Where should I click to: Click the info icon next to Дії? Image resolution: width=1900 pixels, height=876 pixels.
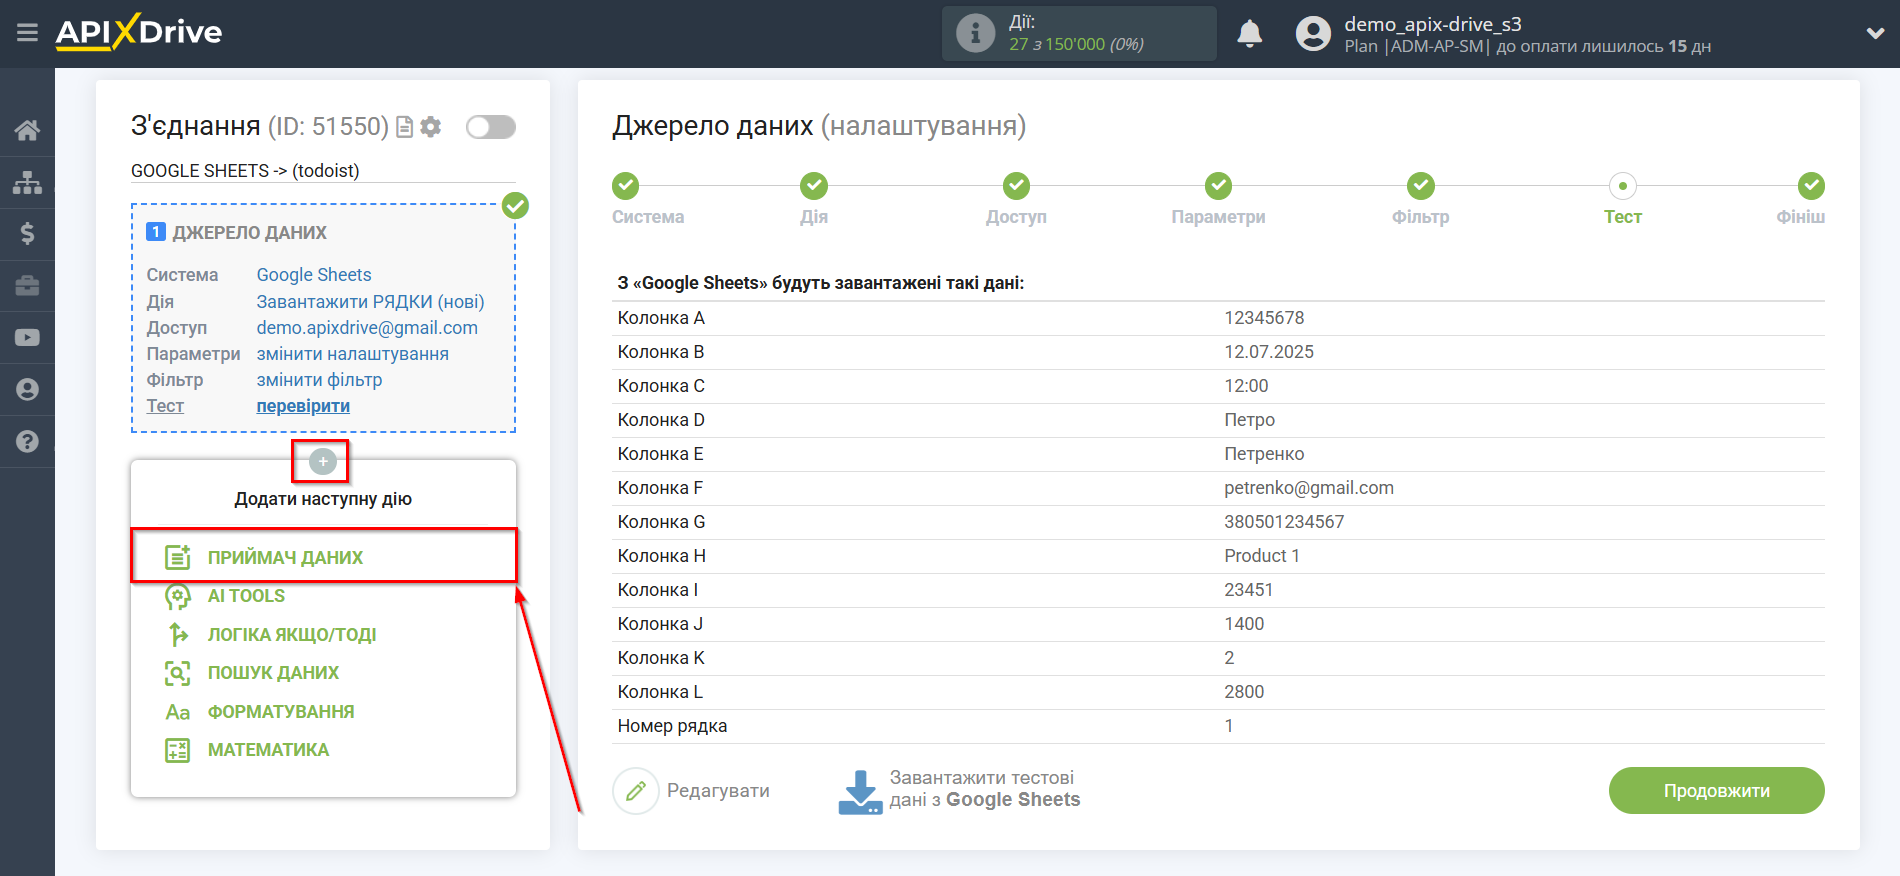click(x=975, y=33)
